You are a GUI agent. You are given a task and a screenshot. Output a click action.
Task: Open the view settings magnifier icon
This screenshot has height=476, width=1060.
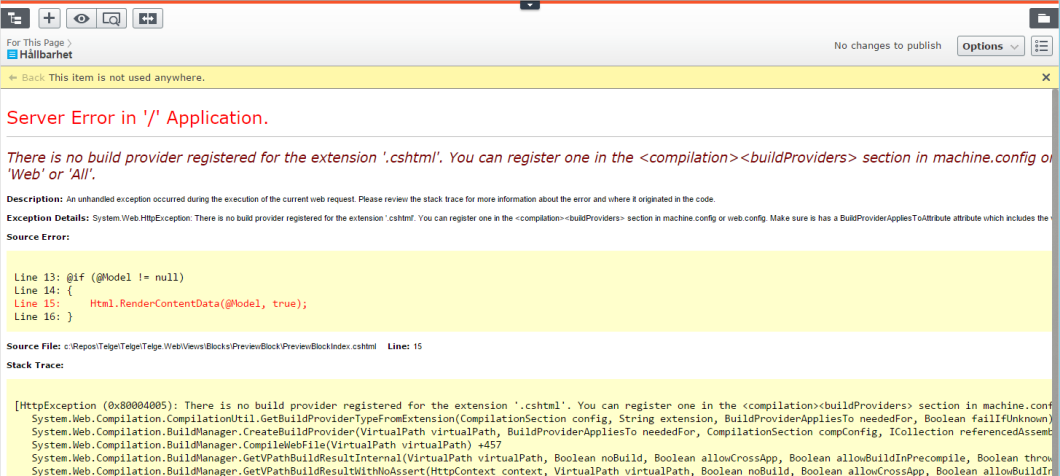click(112, 18)
